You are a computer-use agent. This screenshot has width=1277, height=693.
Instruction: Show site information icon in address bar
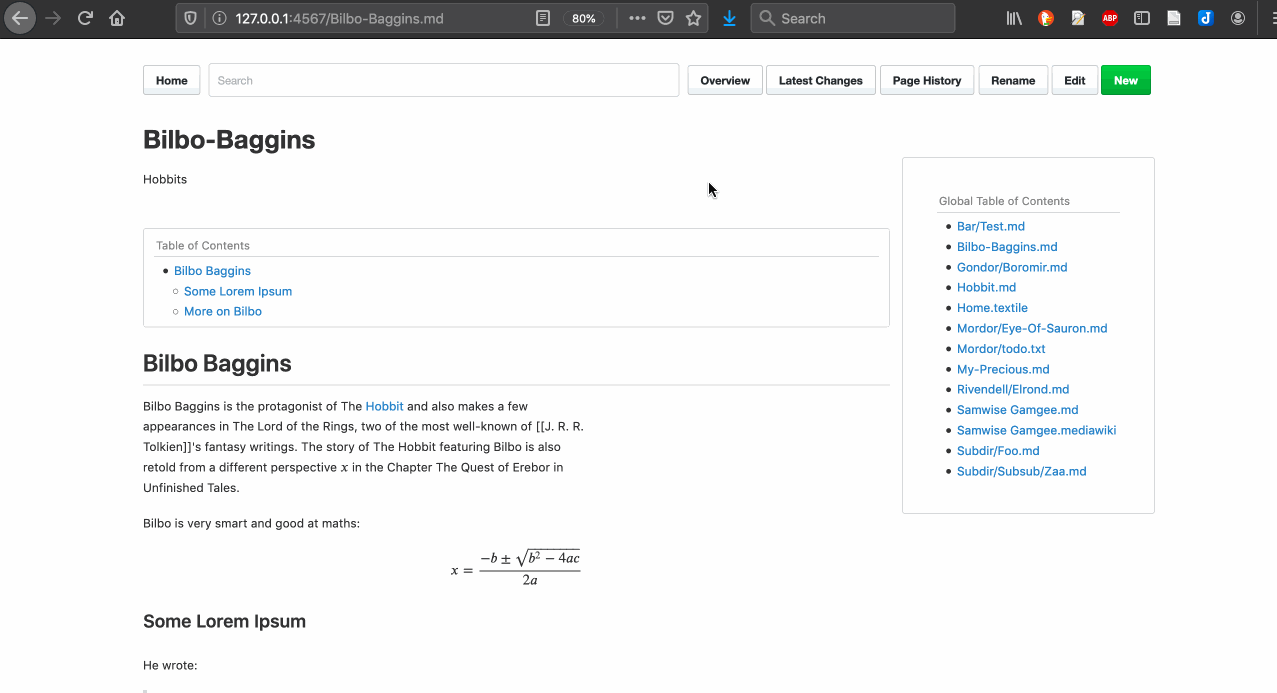(218, 18)
